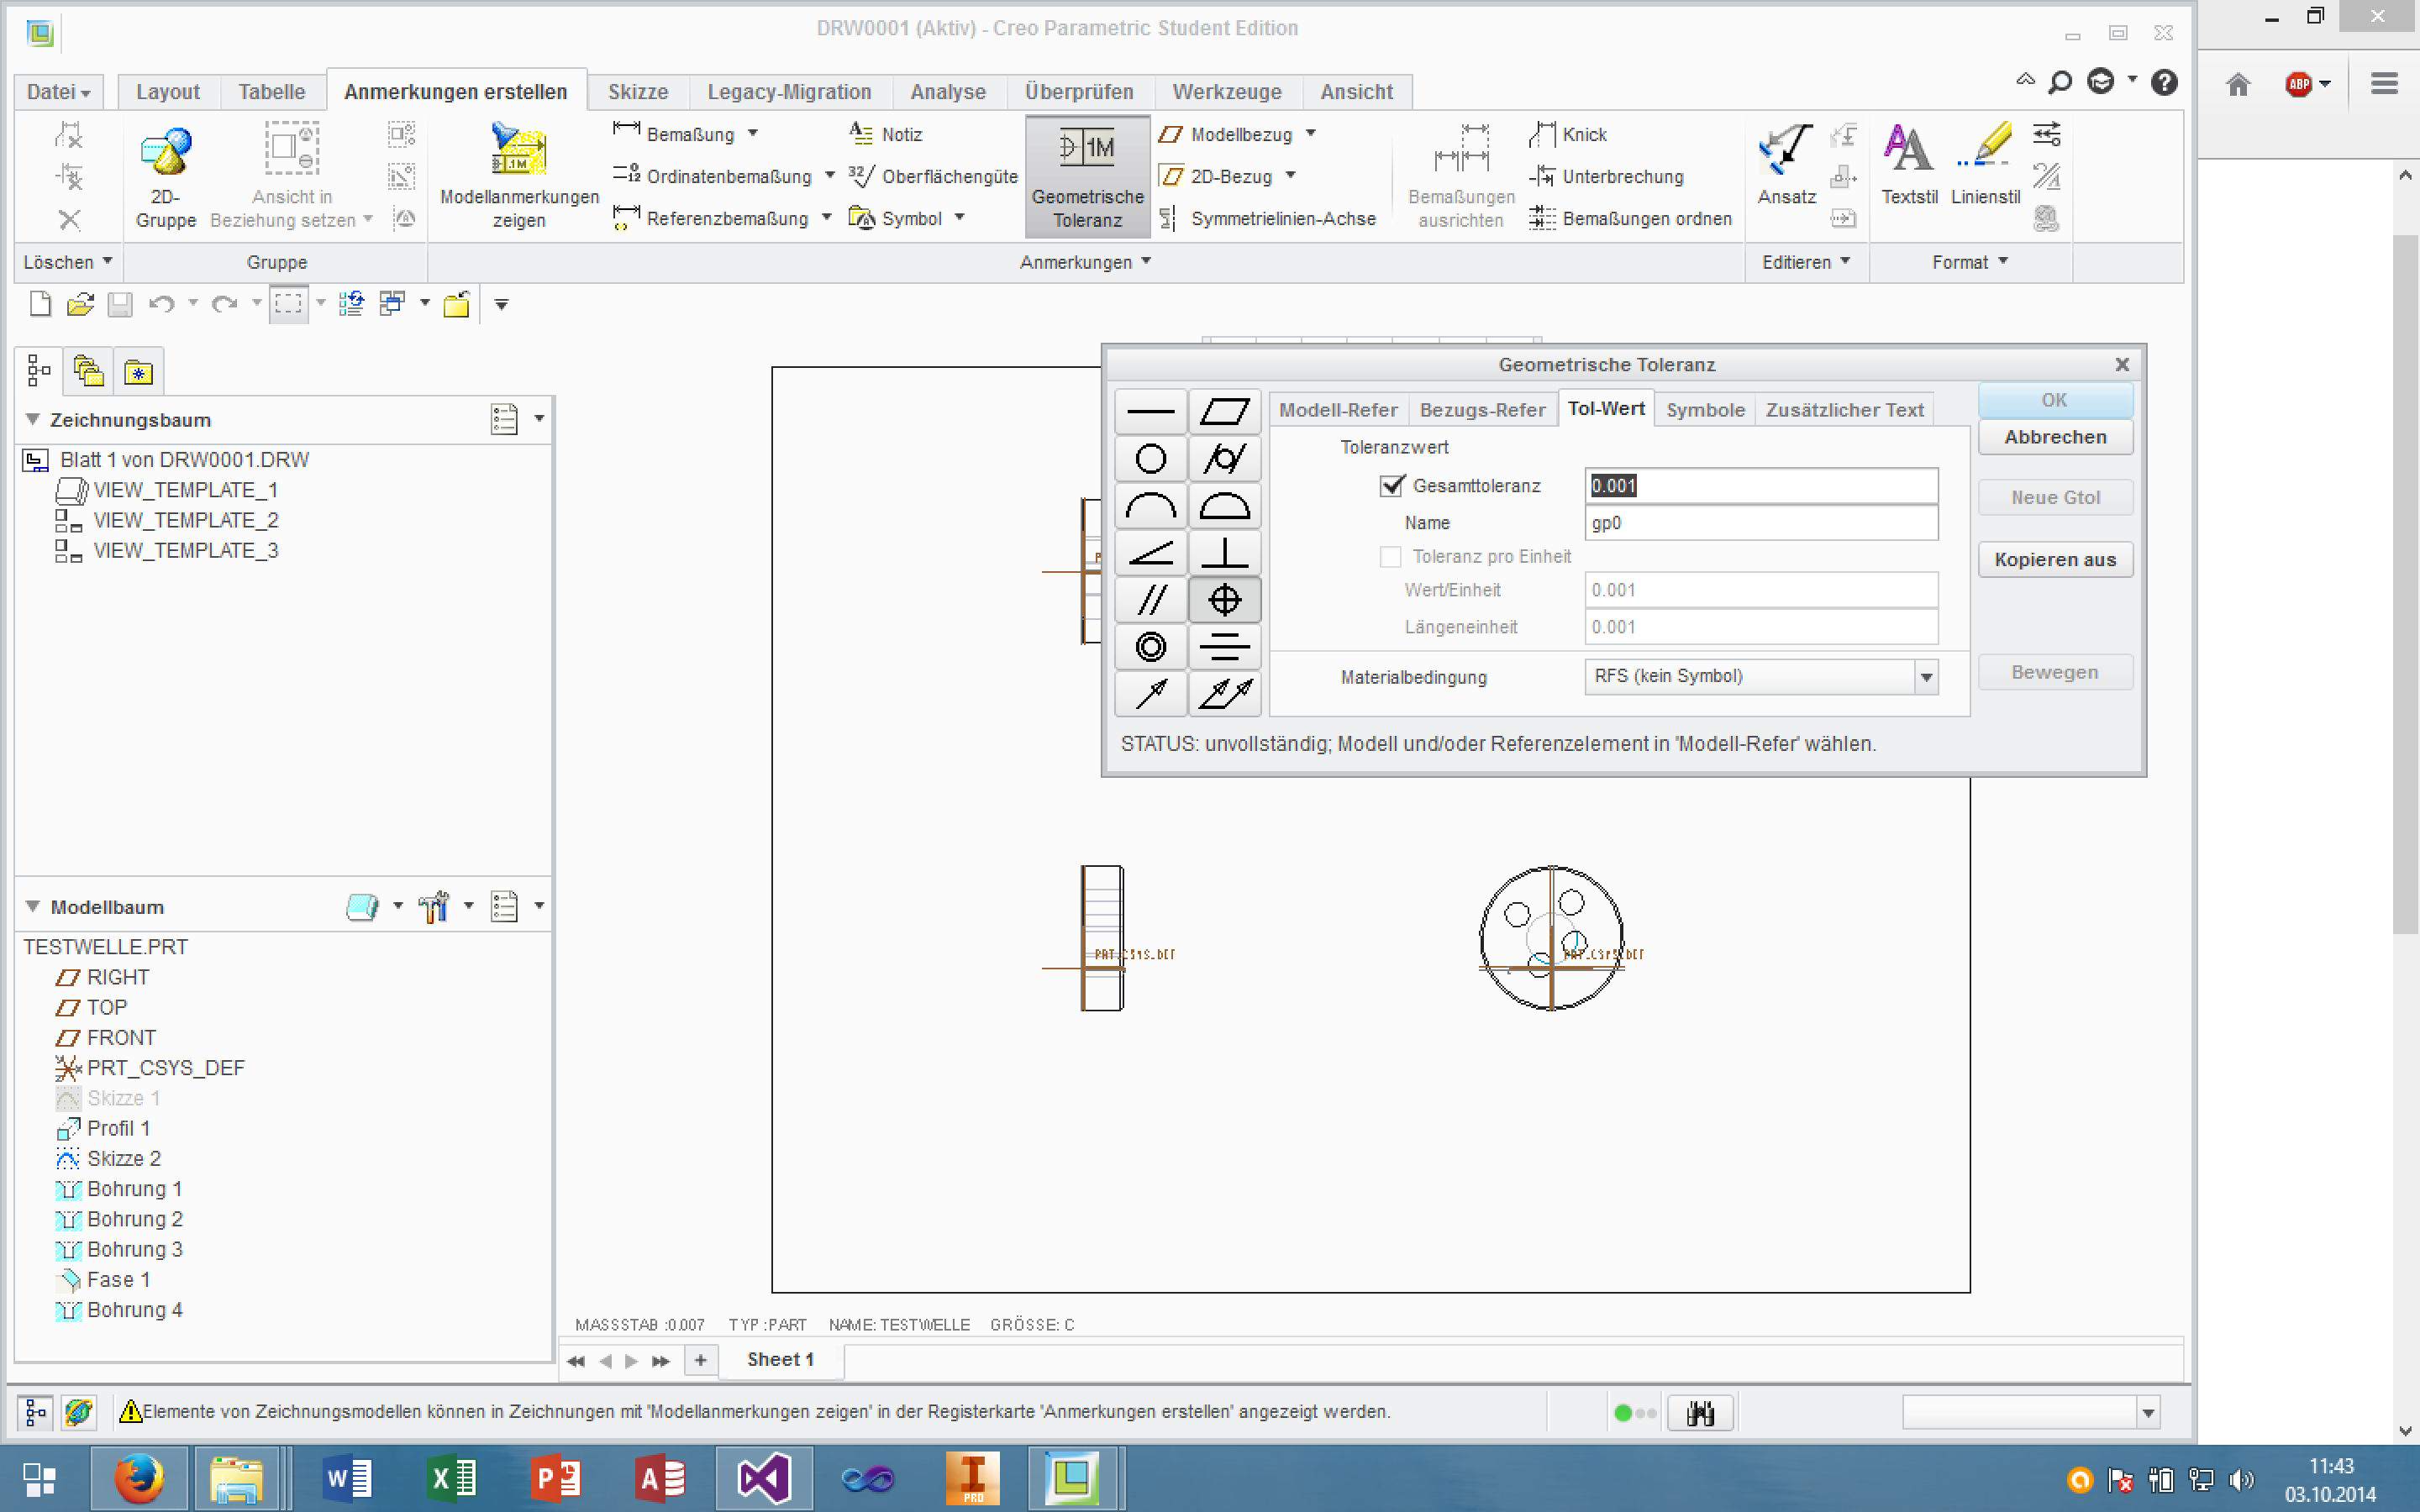The height and width of the screenshot is (1512, 2420).
Task: Switch to the Bezugs-Refer tab
Action: (1481, 410)
